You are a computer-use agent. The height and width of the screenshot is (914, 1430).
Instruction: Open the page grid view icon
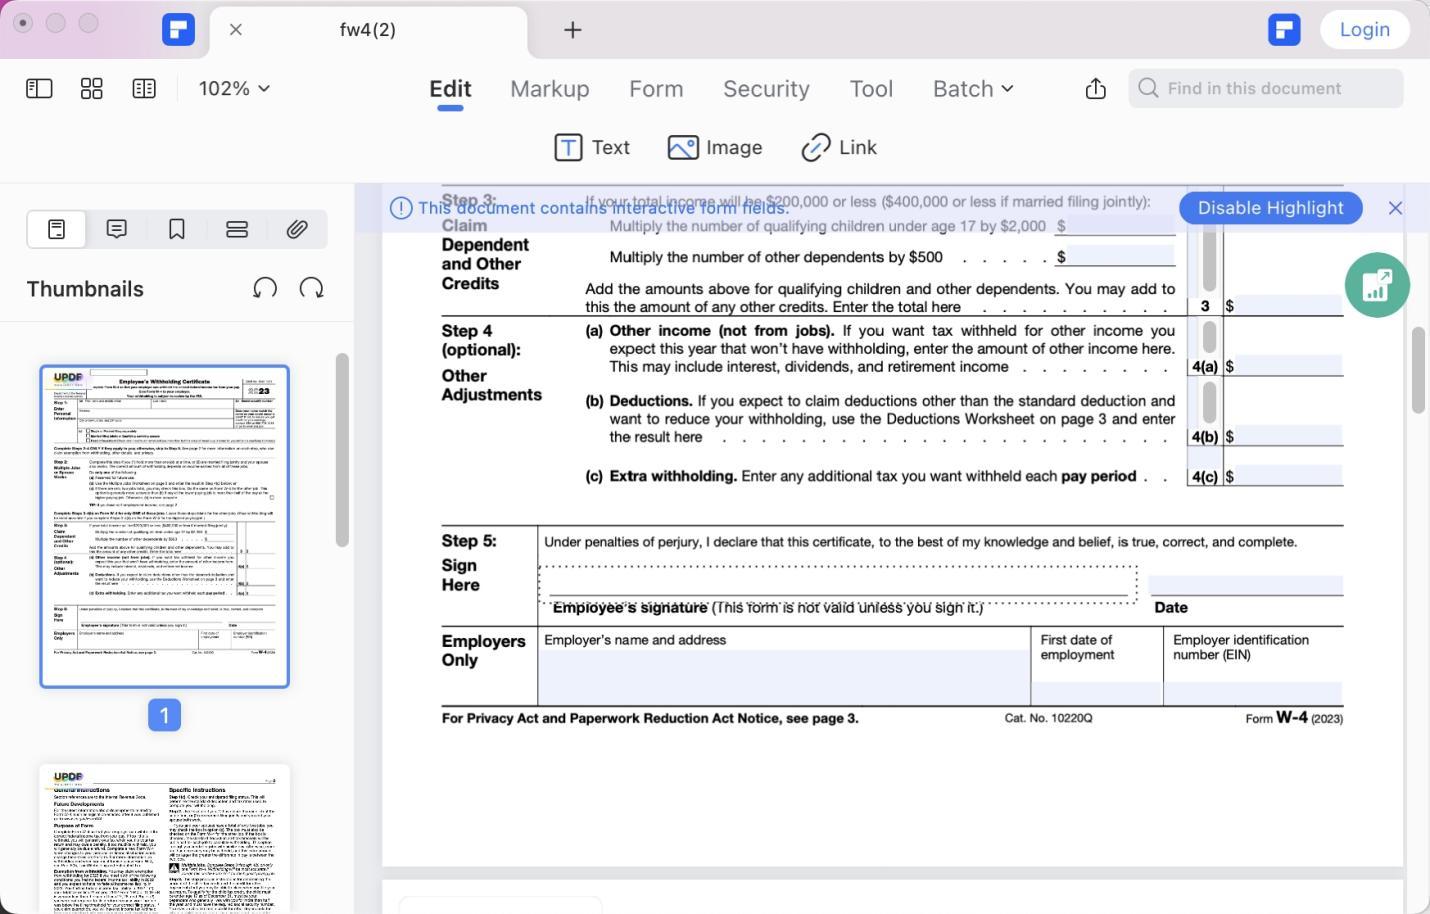[92, 88]
